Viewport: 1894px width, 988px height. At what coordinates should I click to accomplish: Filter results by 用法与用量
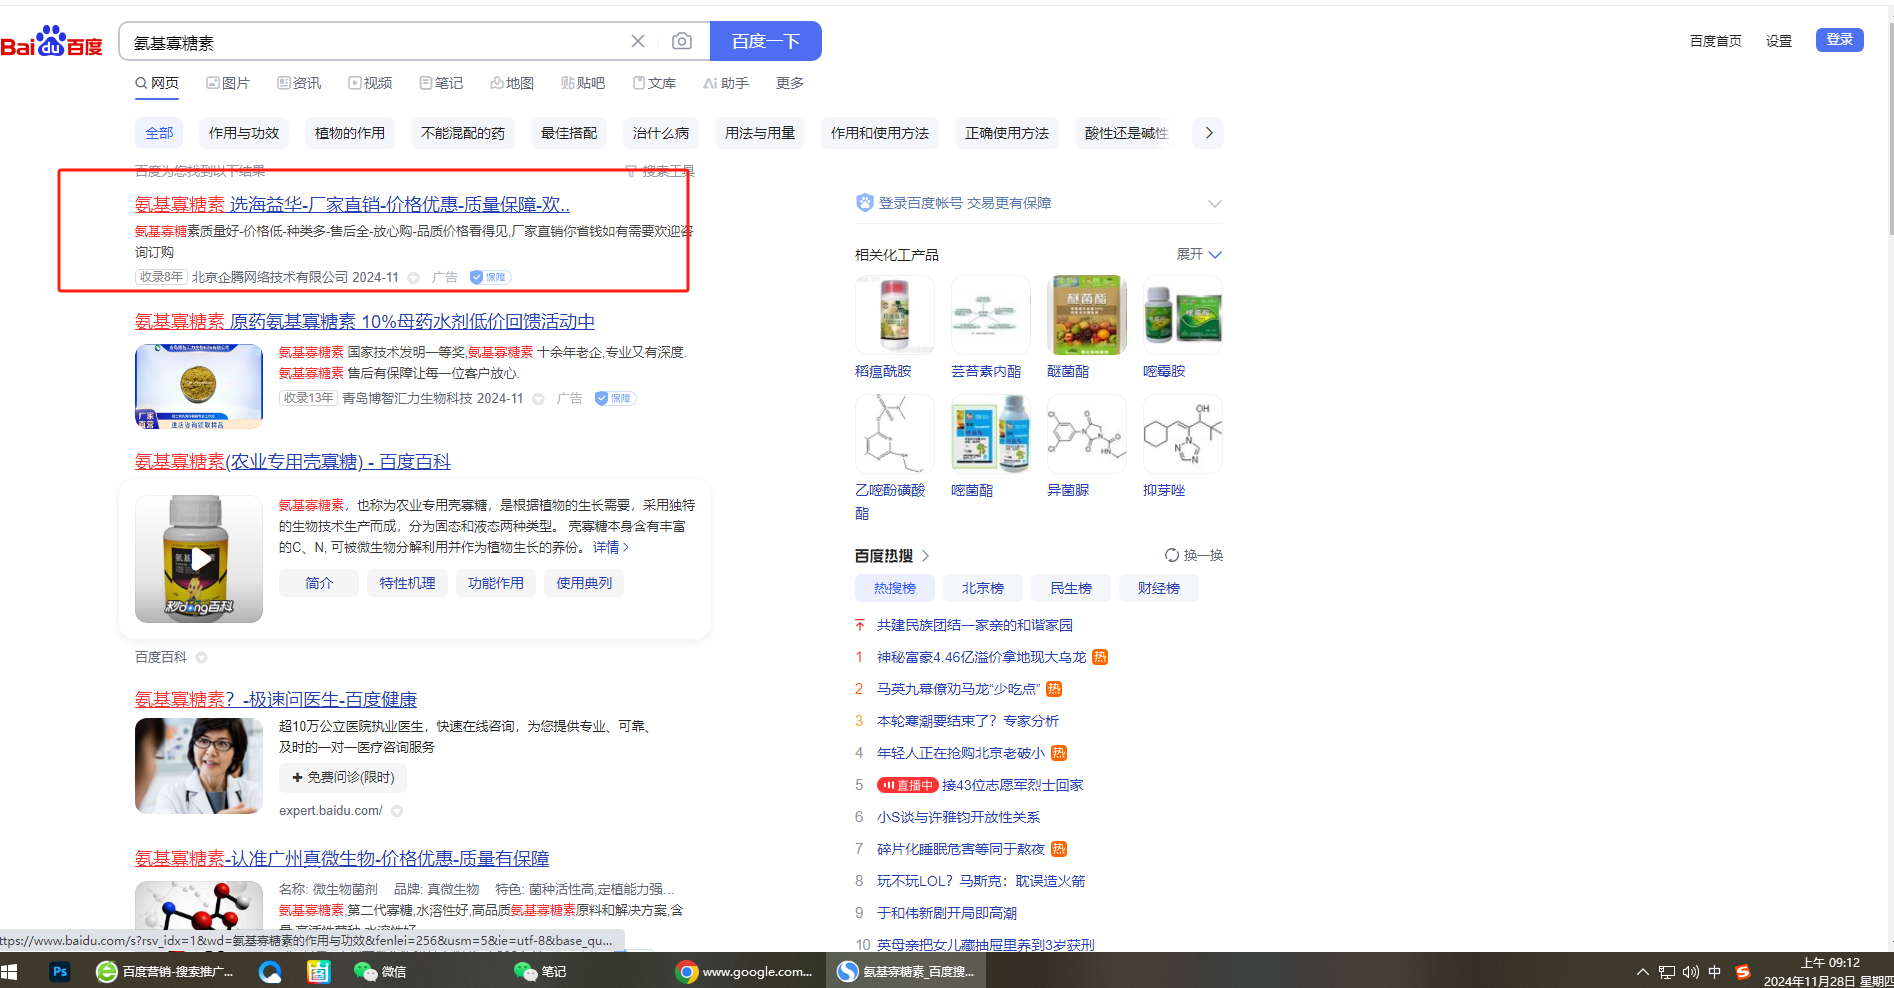point(760,133)
